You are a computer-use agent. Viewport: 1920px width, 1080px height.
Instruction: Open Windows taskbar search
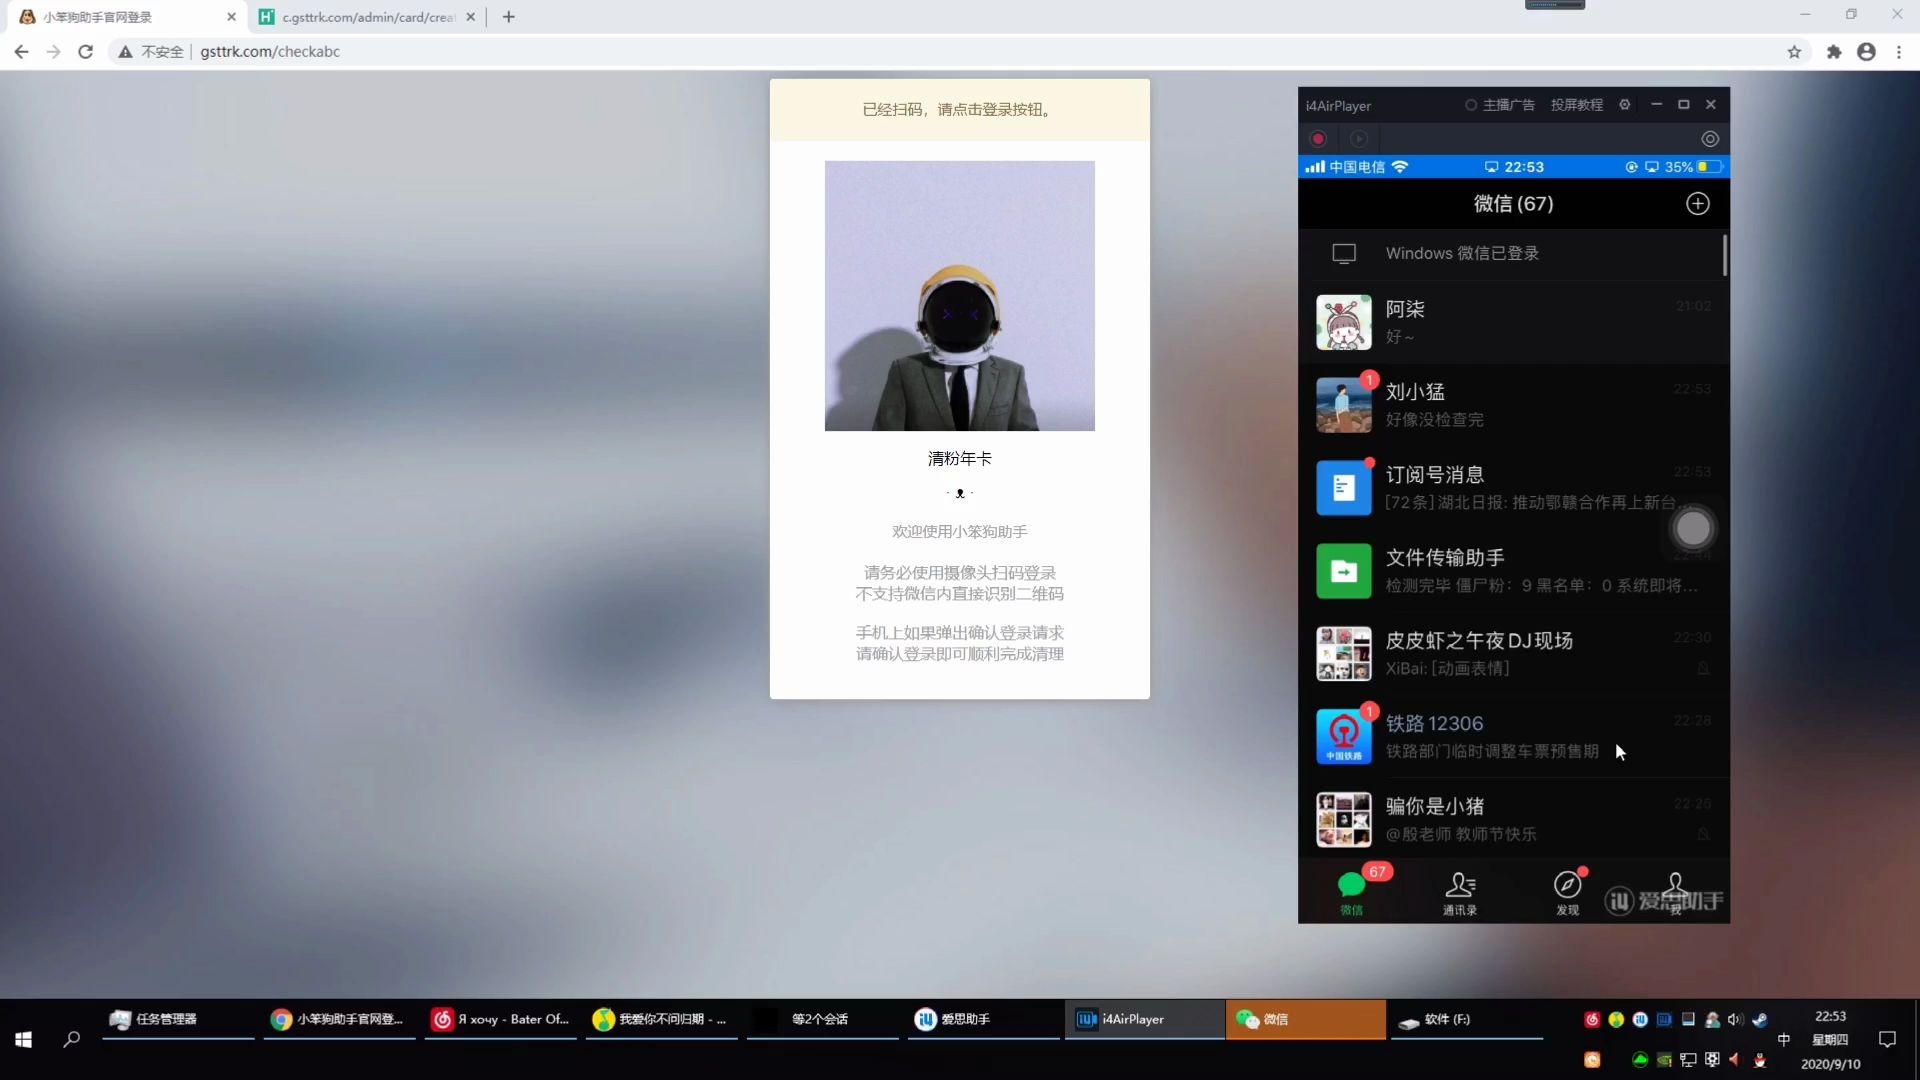[72, 1040]
